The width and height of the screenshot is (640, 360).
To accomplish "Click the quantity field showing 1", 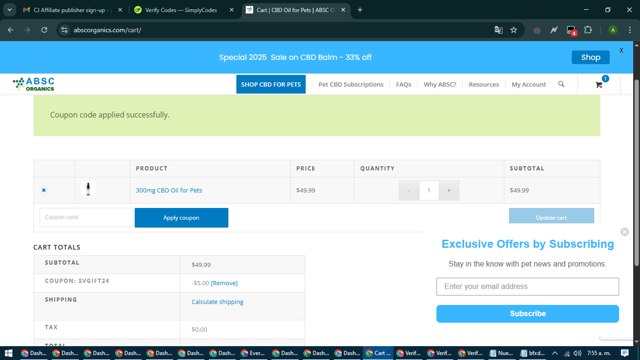I will click(x=429, y=190).
